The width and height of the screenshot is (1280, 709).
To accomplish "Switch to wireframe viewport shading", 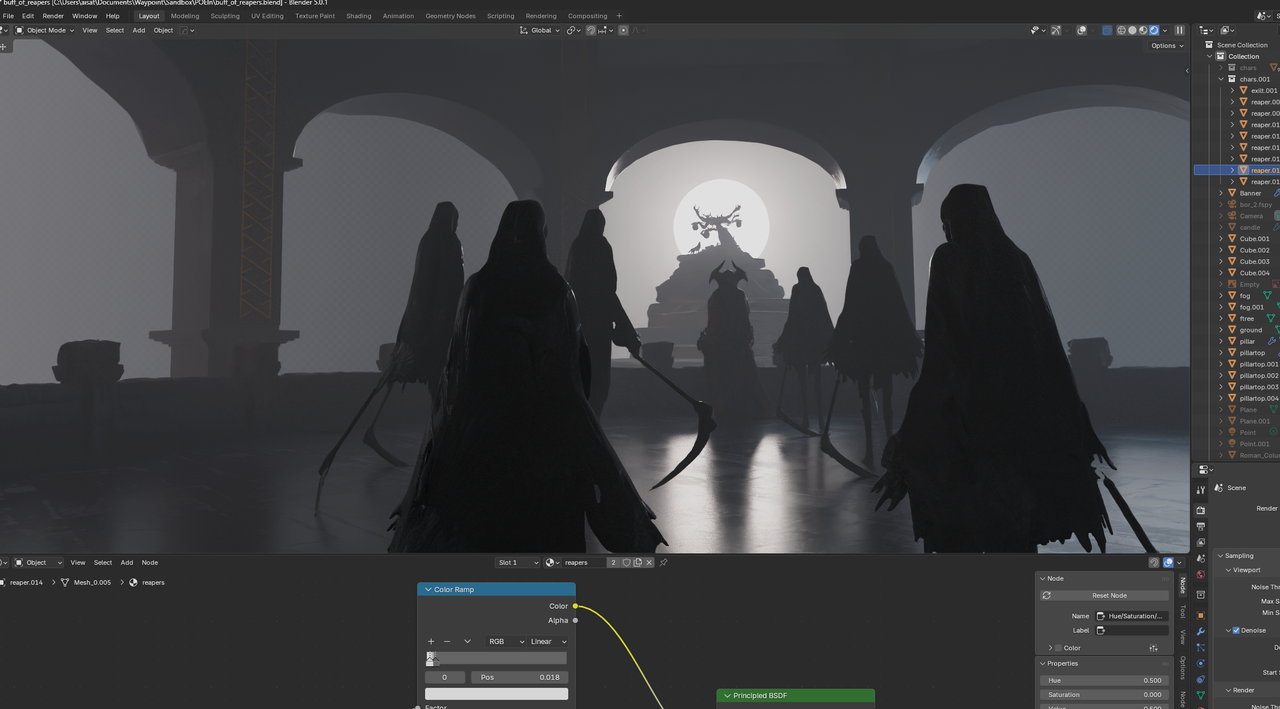I will click(x=1121, y=30).
